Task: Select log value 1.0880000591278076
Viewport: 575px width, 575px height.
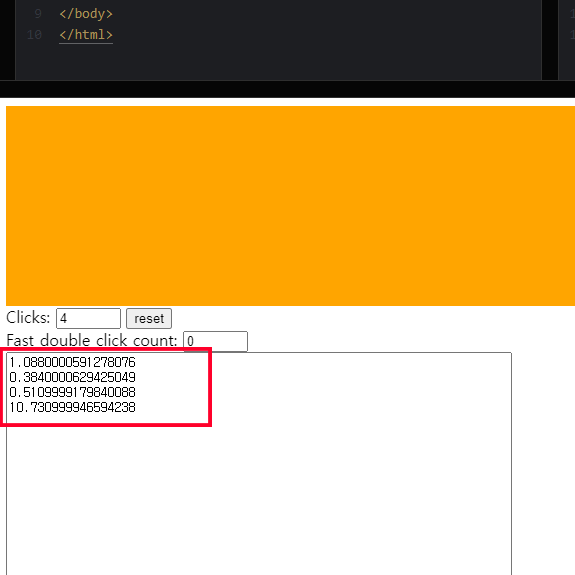Action: 72,362
